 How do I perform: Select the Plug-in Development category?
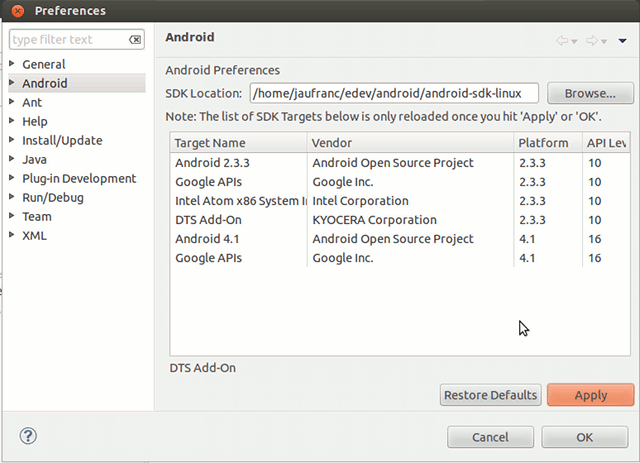(79, 178)
